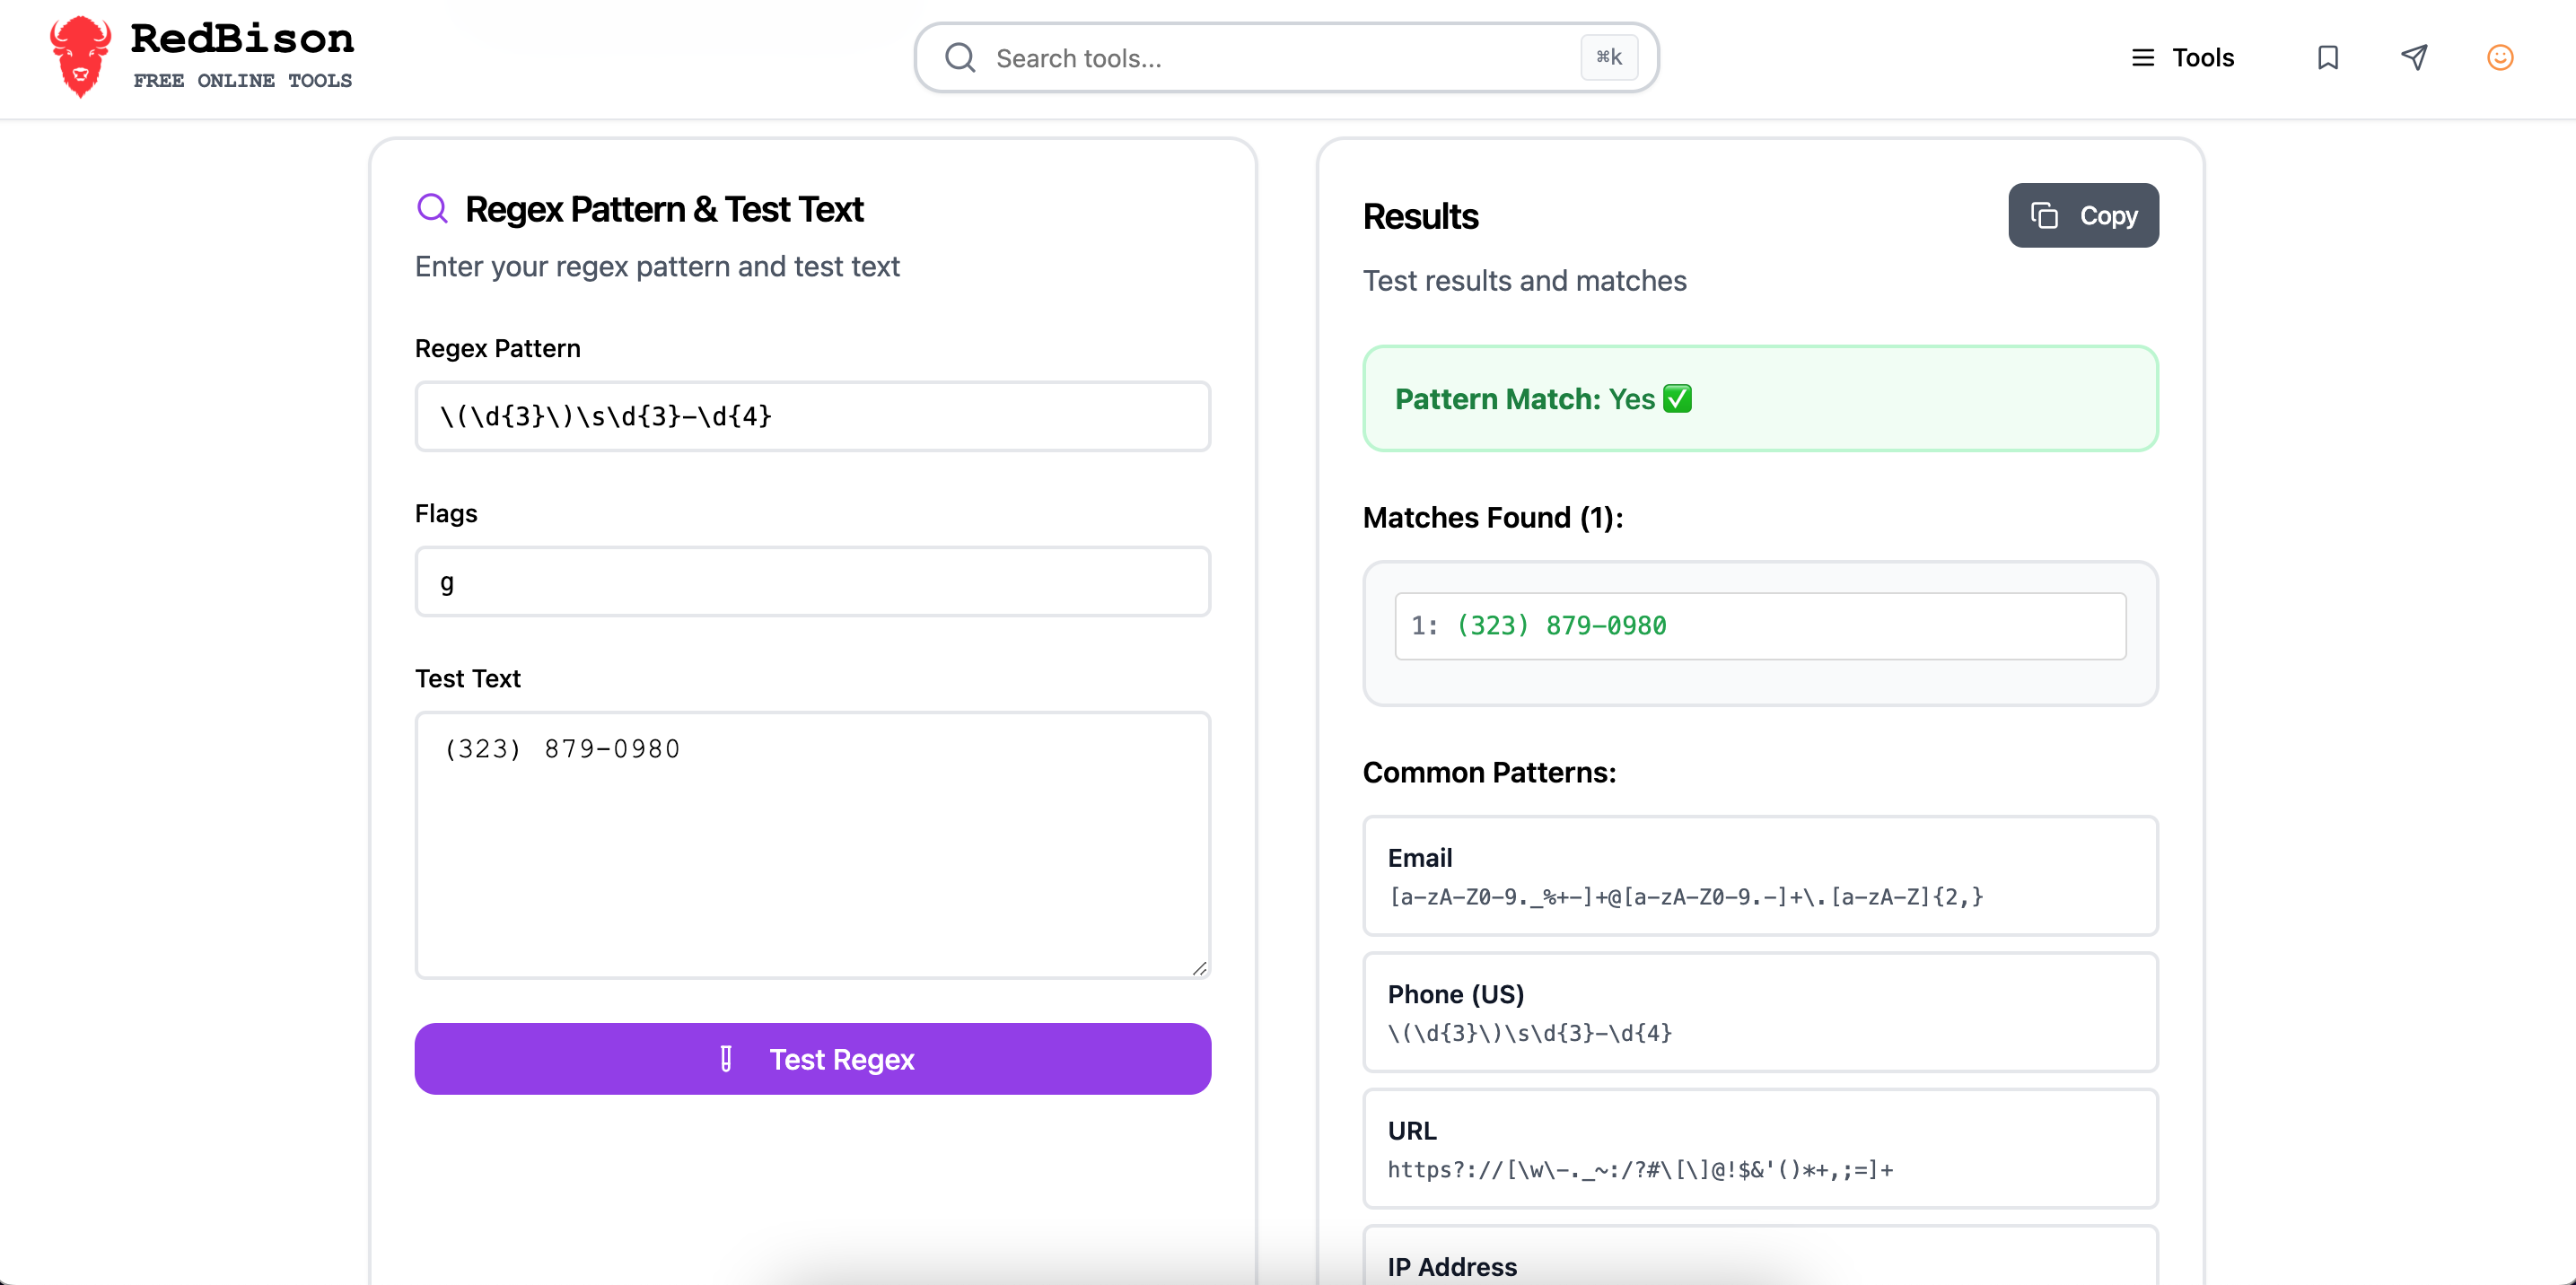Focus the Regex Pattern input field
Viewport: 2576px width, 1285px height.
coord(812,416)
